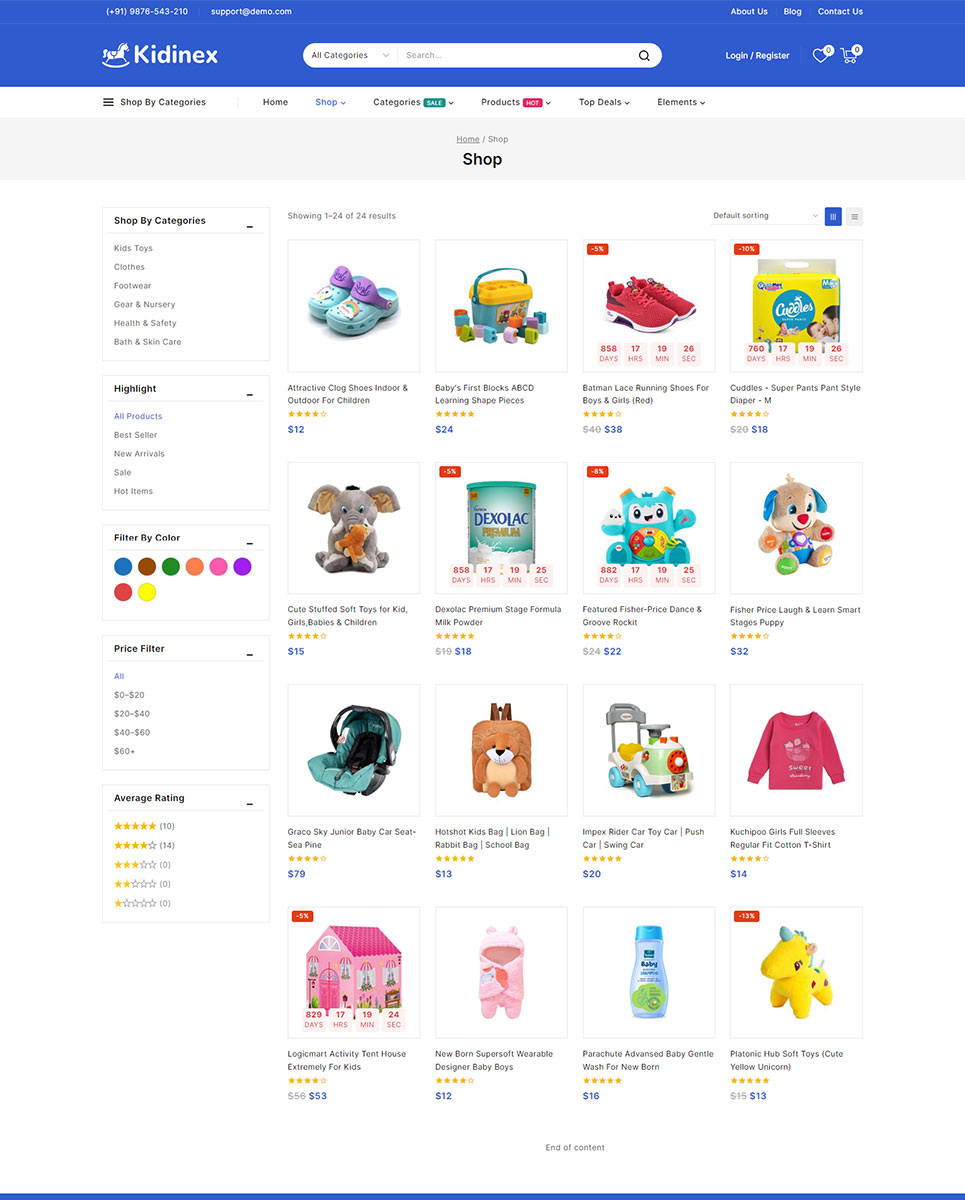Open the wishlist heart icon
Image resolution: width=965 pixels, height=1200 pixels.
(x=820, y=56)
